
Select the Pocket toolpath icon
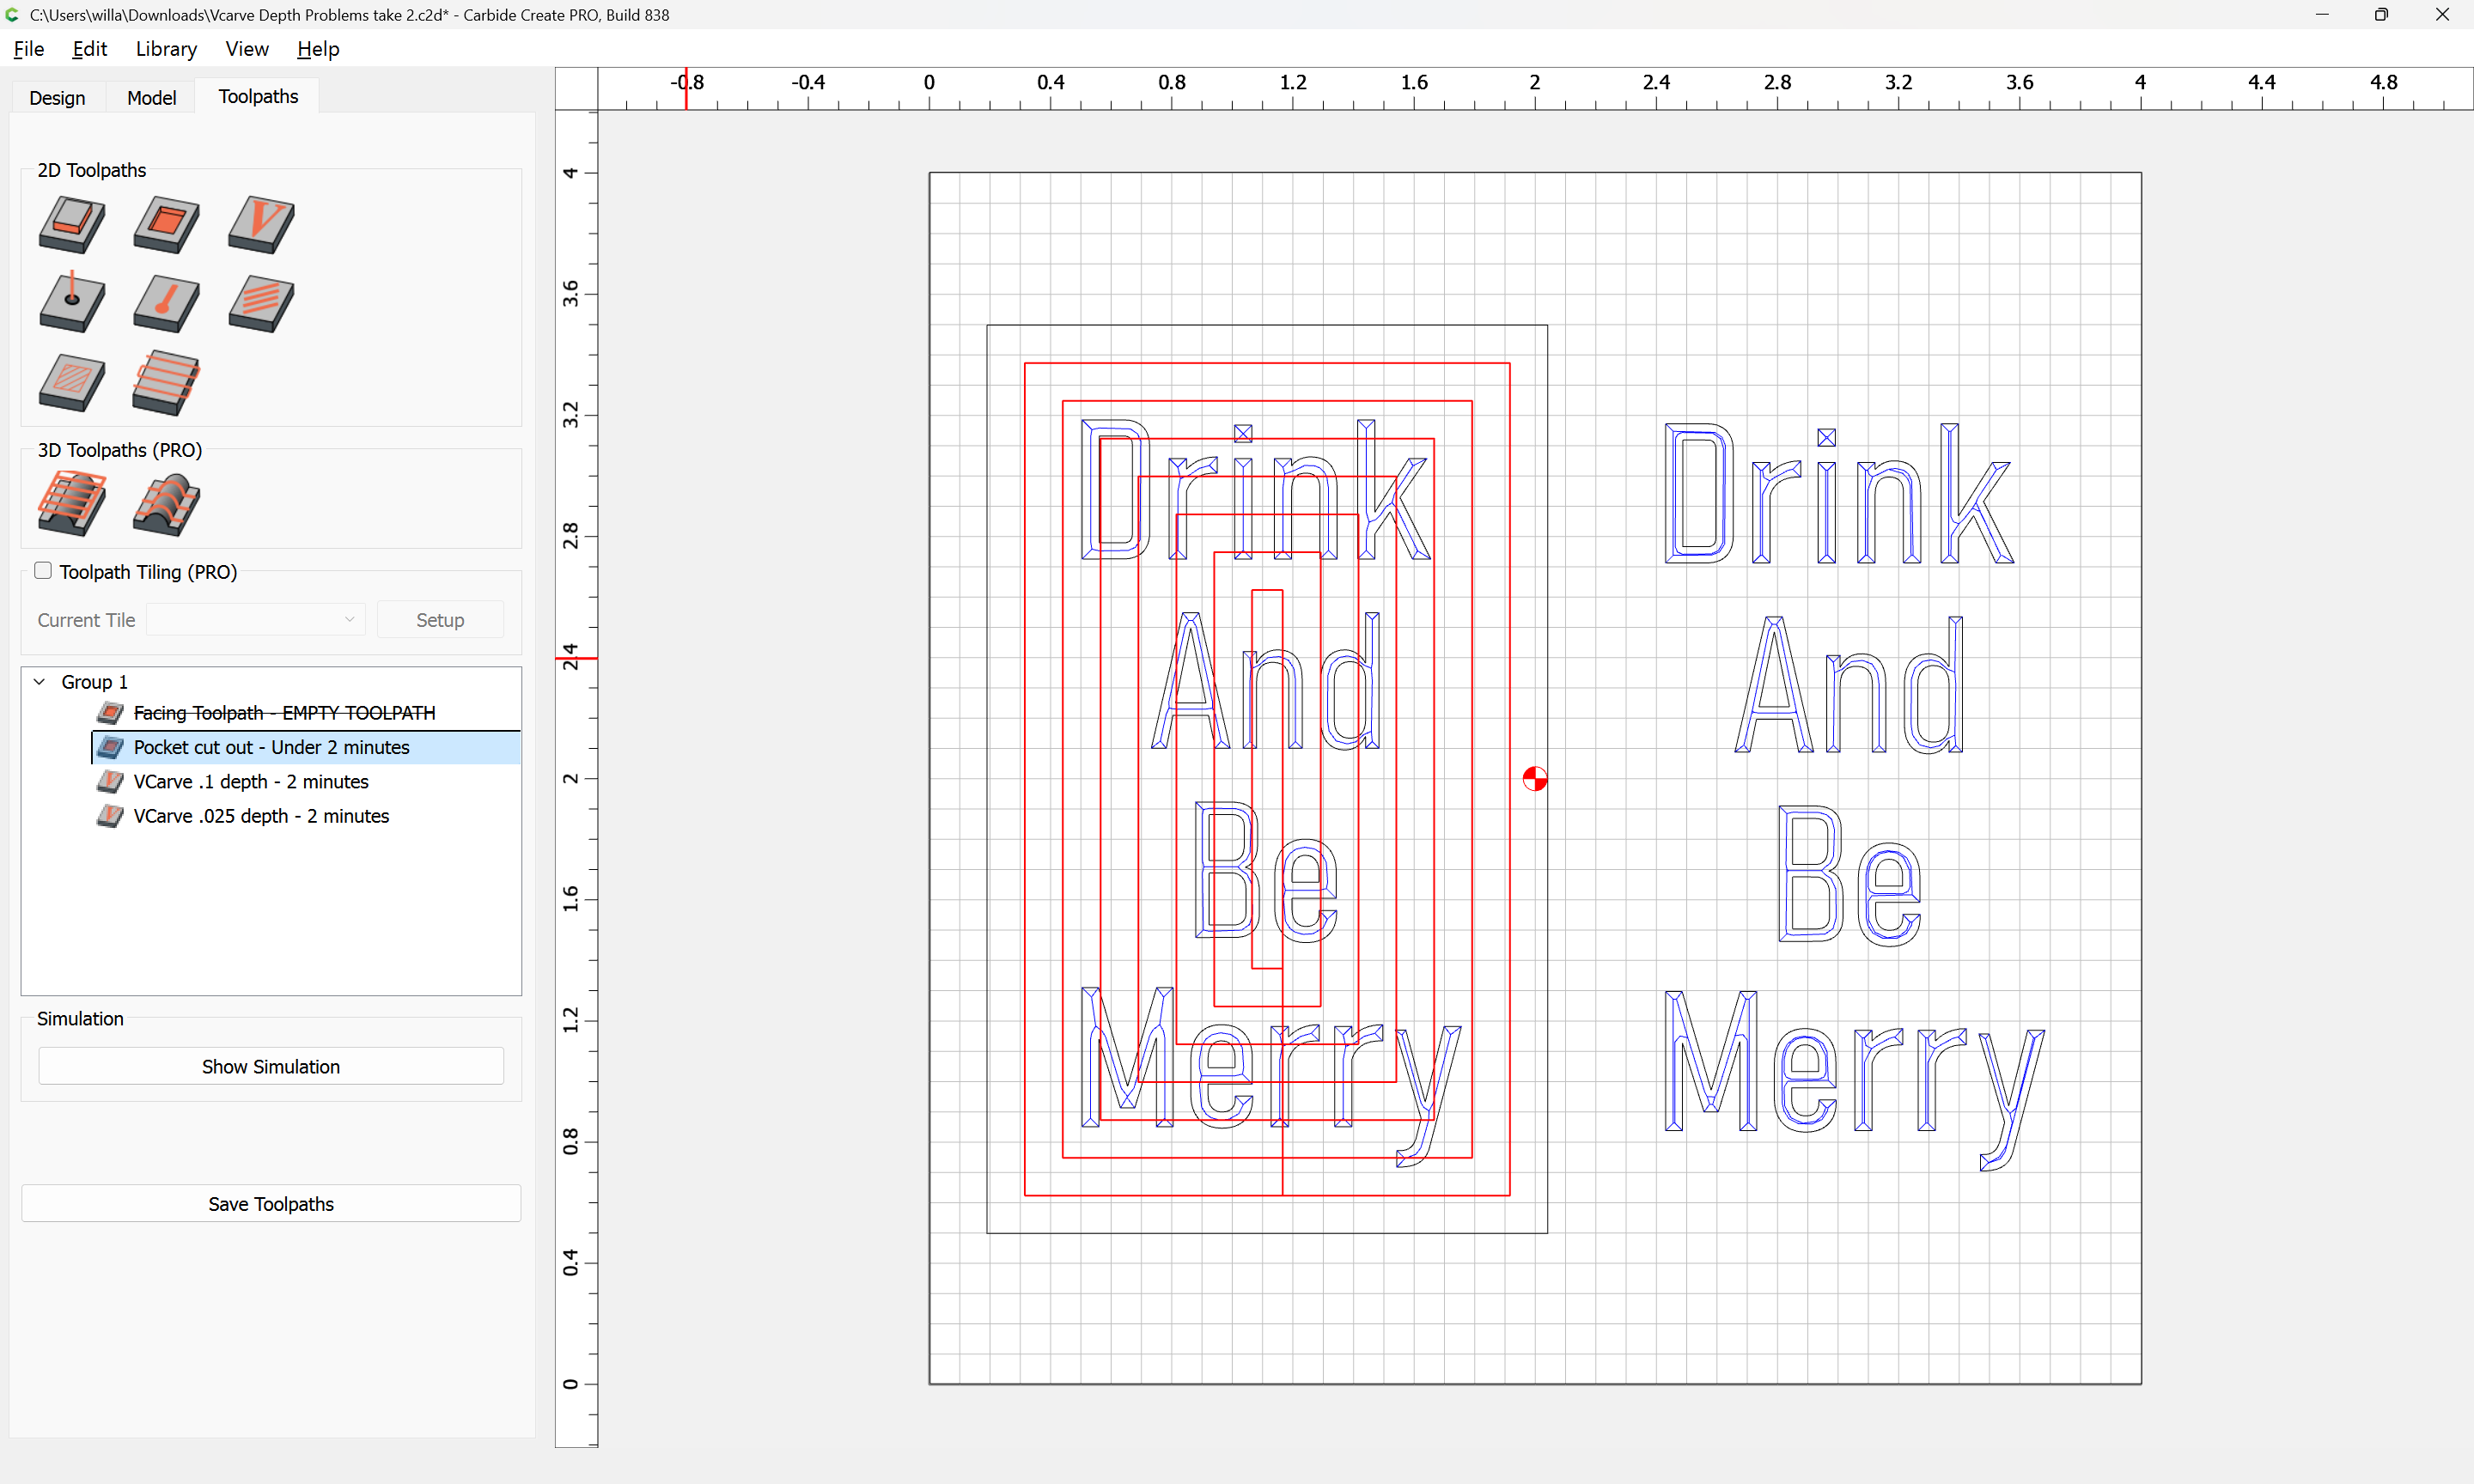pos(166,223)
